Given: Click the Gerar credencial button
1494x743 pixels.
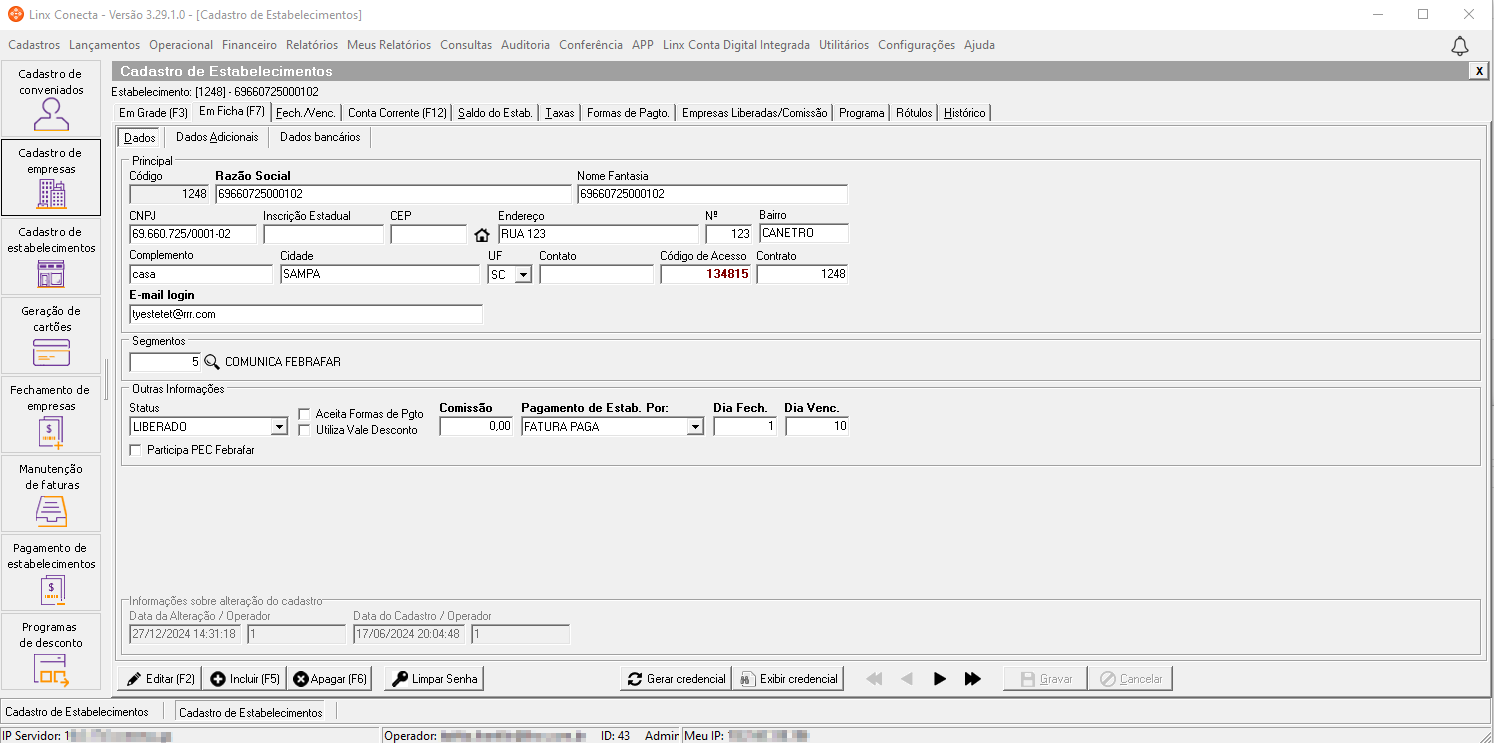Looking at the screenshot, I should pos(676,679).
